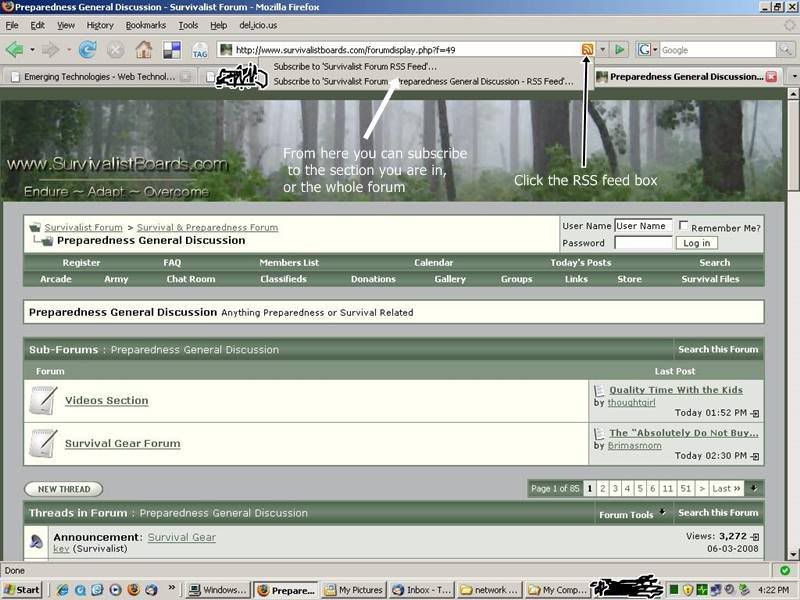Click the NEW THREAD button

click(x=64, y=489)
